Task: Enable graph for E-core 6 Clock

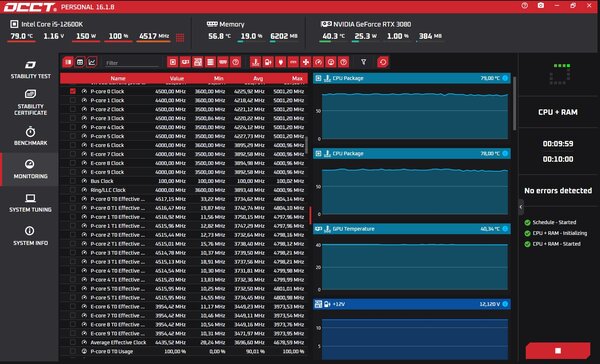Action: point(73,145)
